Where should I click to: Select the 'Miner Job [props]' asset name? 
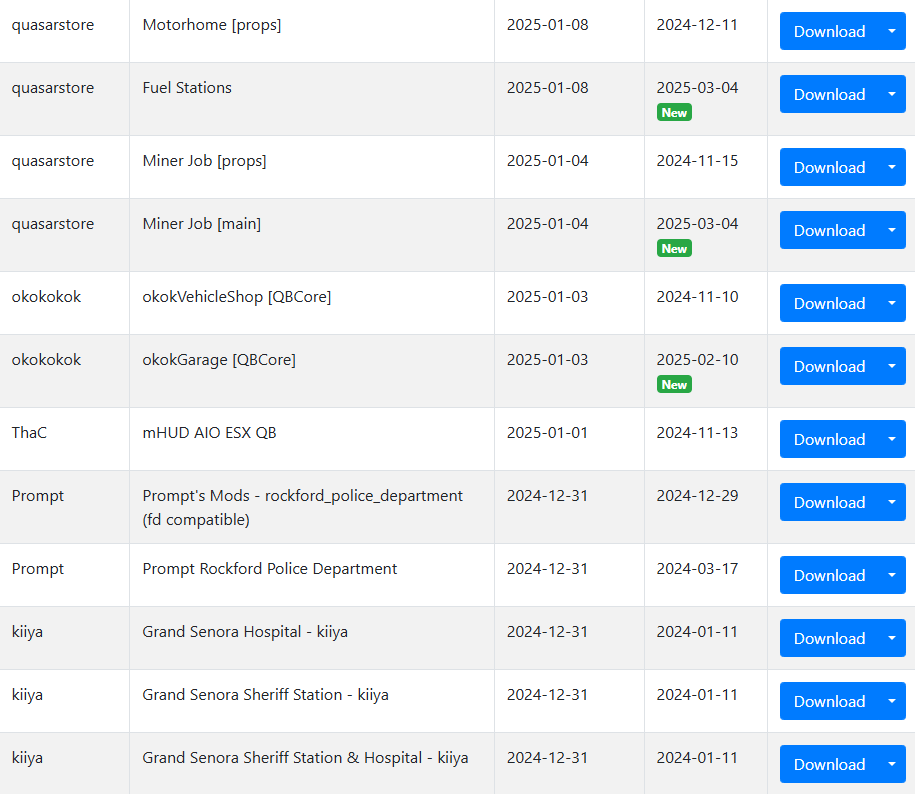204,161
